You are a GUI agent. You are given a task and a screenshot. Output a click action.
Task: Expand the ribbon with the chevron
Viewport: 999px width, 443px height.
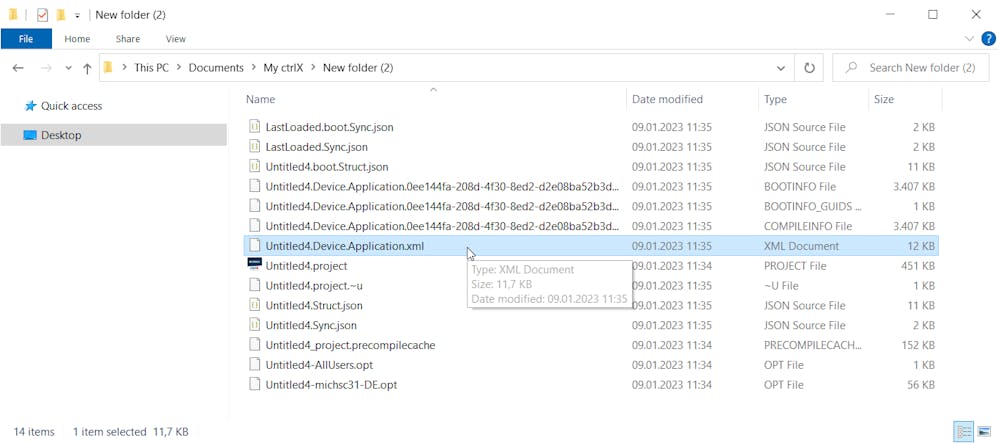point(968,39)
